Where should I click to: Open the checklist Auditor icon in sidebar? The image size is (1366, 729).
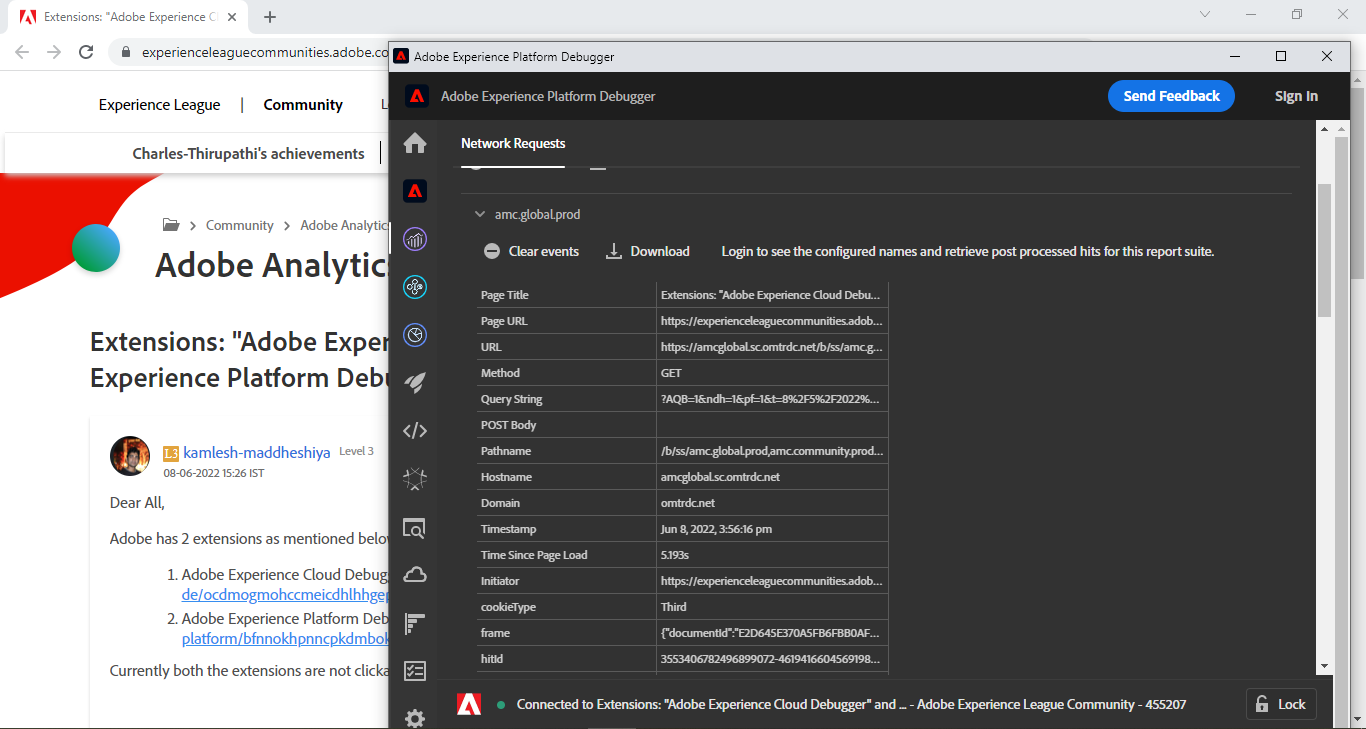(x=415, y=671)
